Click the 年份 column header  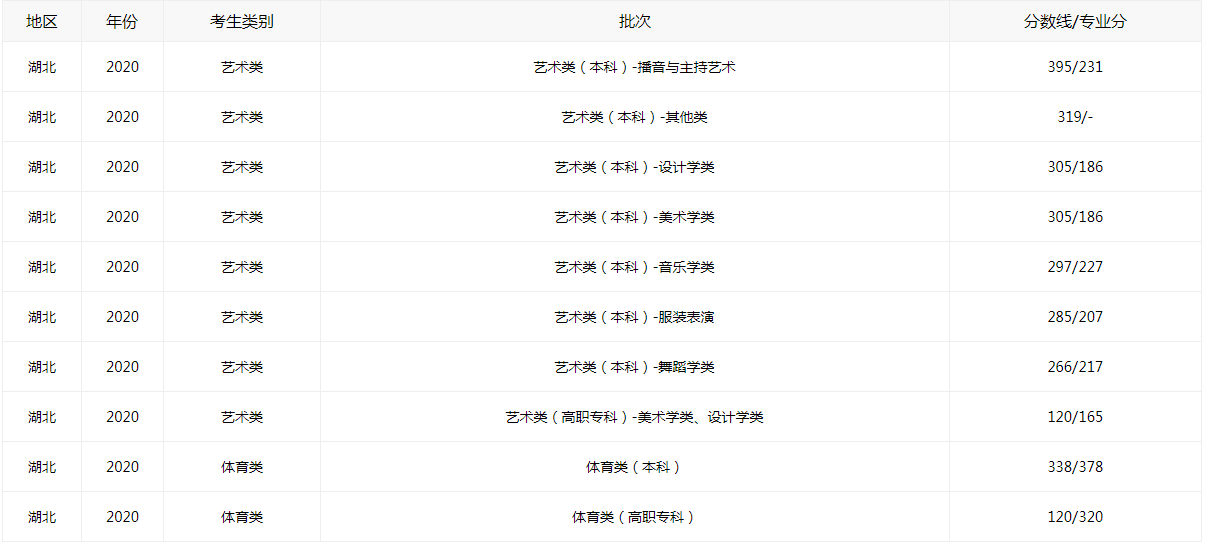[122, 21]
